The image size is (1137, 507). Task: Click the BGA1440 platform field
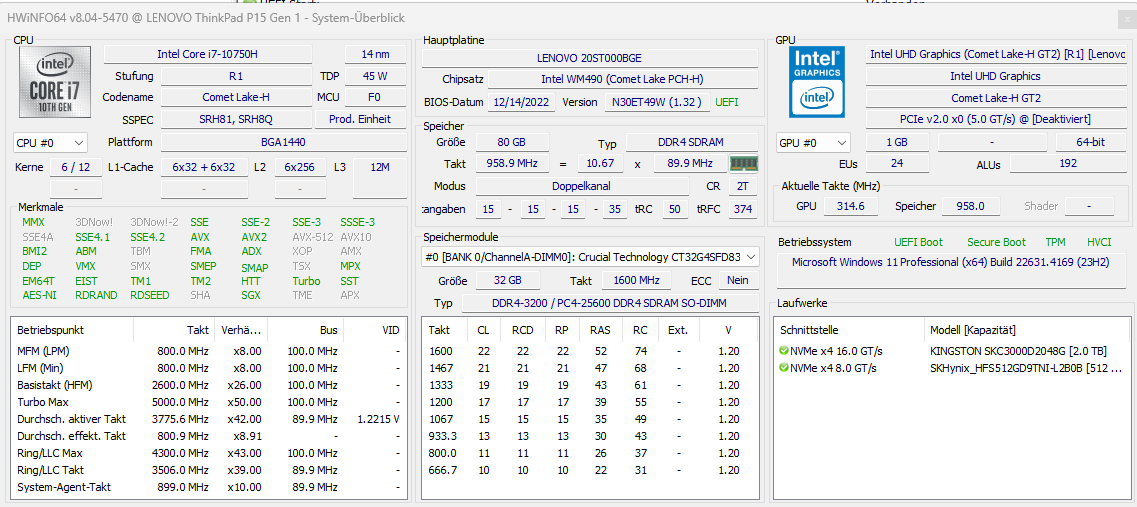tap(284, 142)
